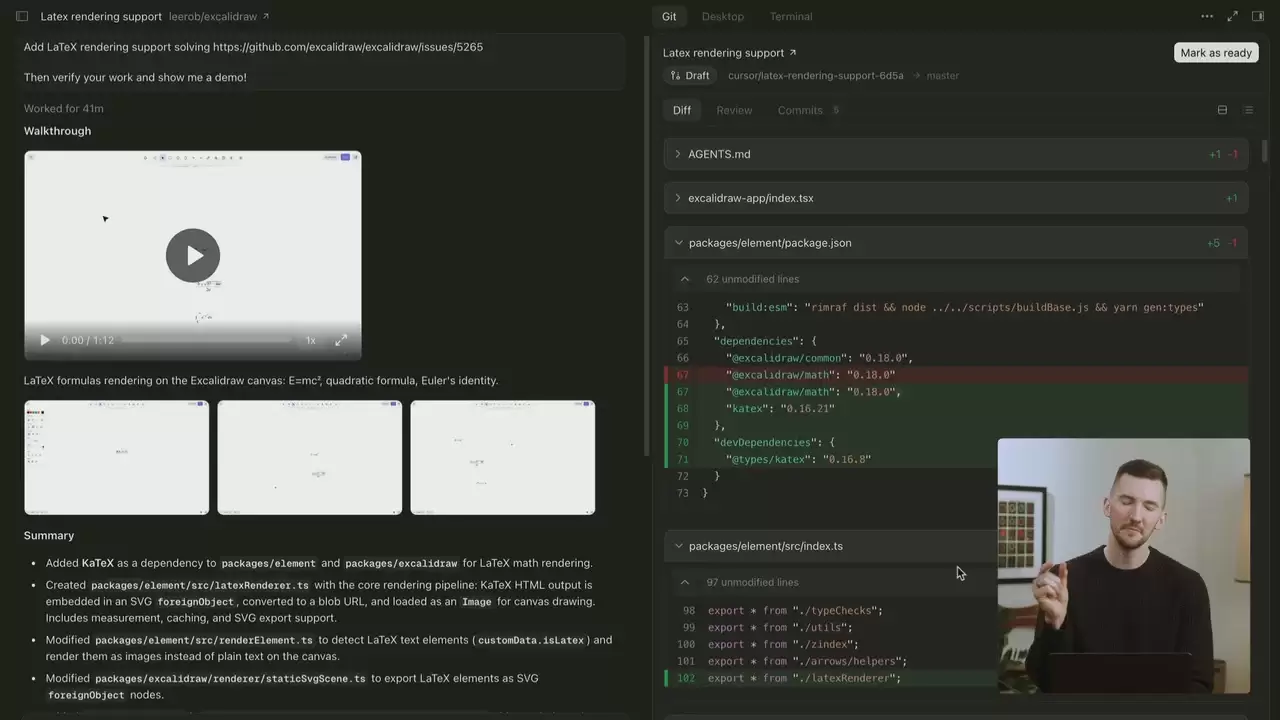Screen dimensions: 1280x720
Task: Open the third canvas screenshot thumbnail
Action: click(503, 458)
